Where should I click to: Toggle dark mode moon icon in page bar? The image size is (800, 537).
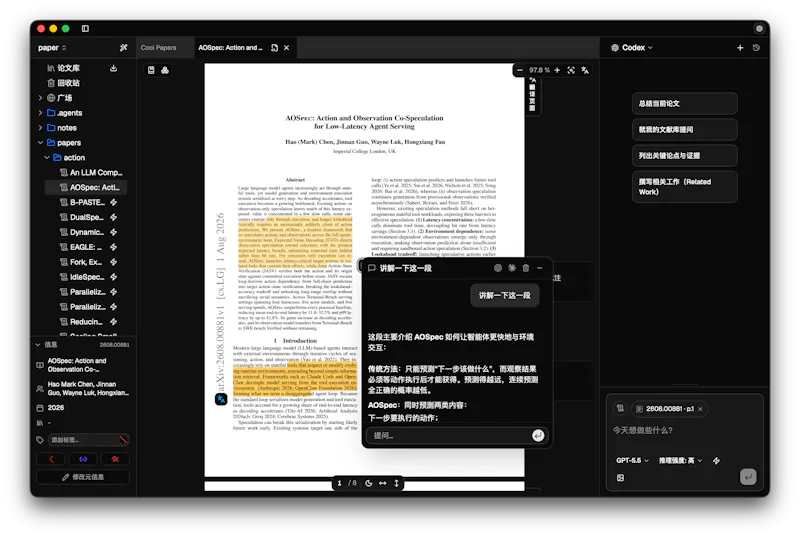tap(369, 483)
